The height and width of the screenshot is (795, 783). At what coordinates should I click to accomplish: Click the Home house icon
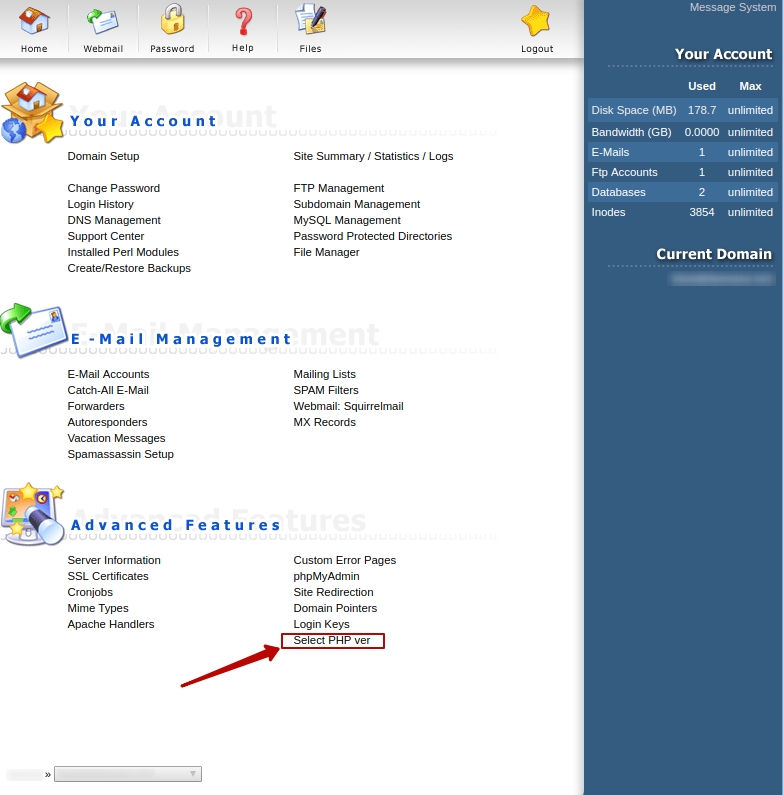click(34, 22)
